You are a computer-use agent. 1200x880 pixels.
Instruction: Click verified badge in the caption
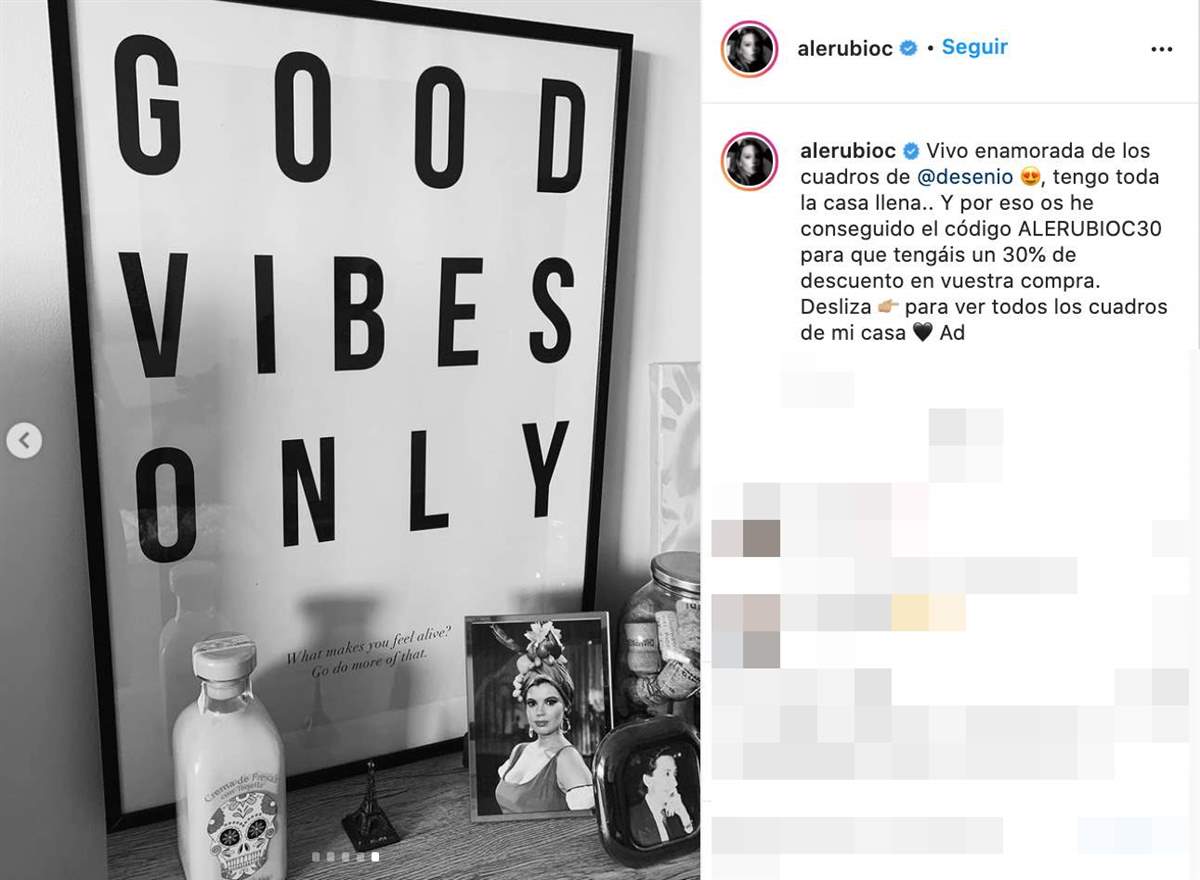tap(910, 151)
